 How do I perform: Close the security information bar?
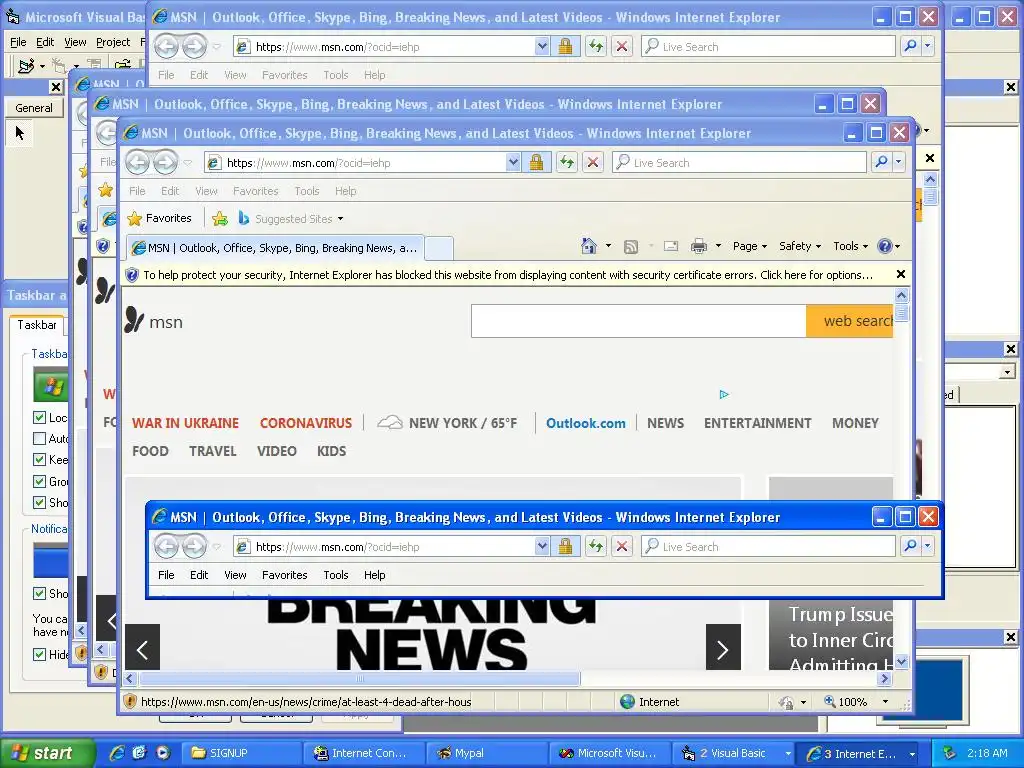coord(901,274)
